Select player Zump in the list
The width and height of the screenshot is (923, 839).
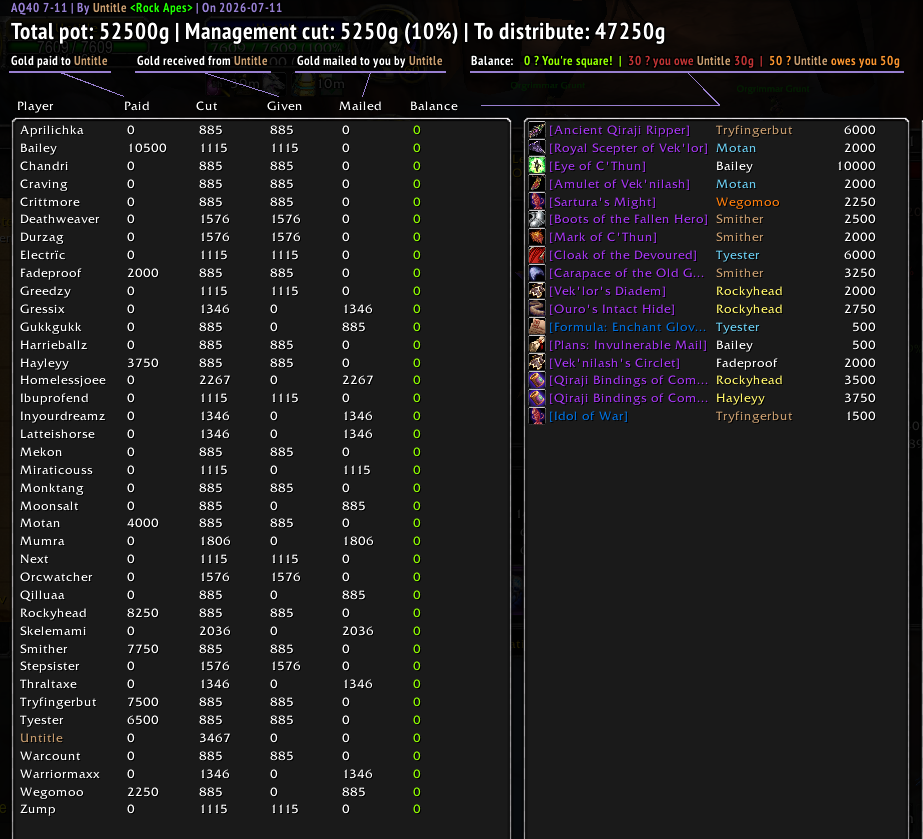coord(38,810)
